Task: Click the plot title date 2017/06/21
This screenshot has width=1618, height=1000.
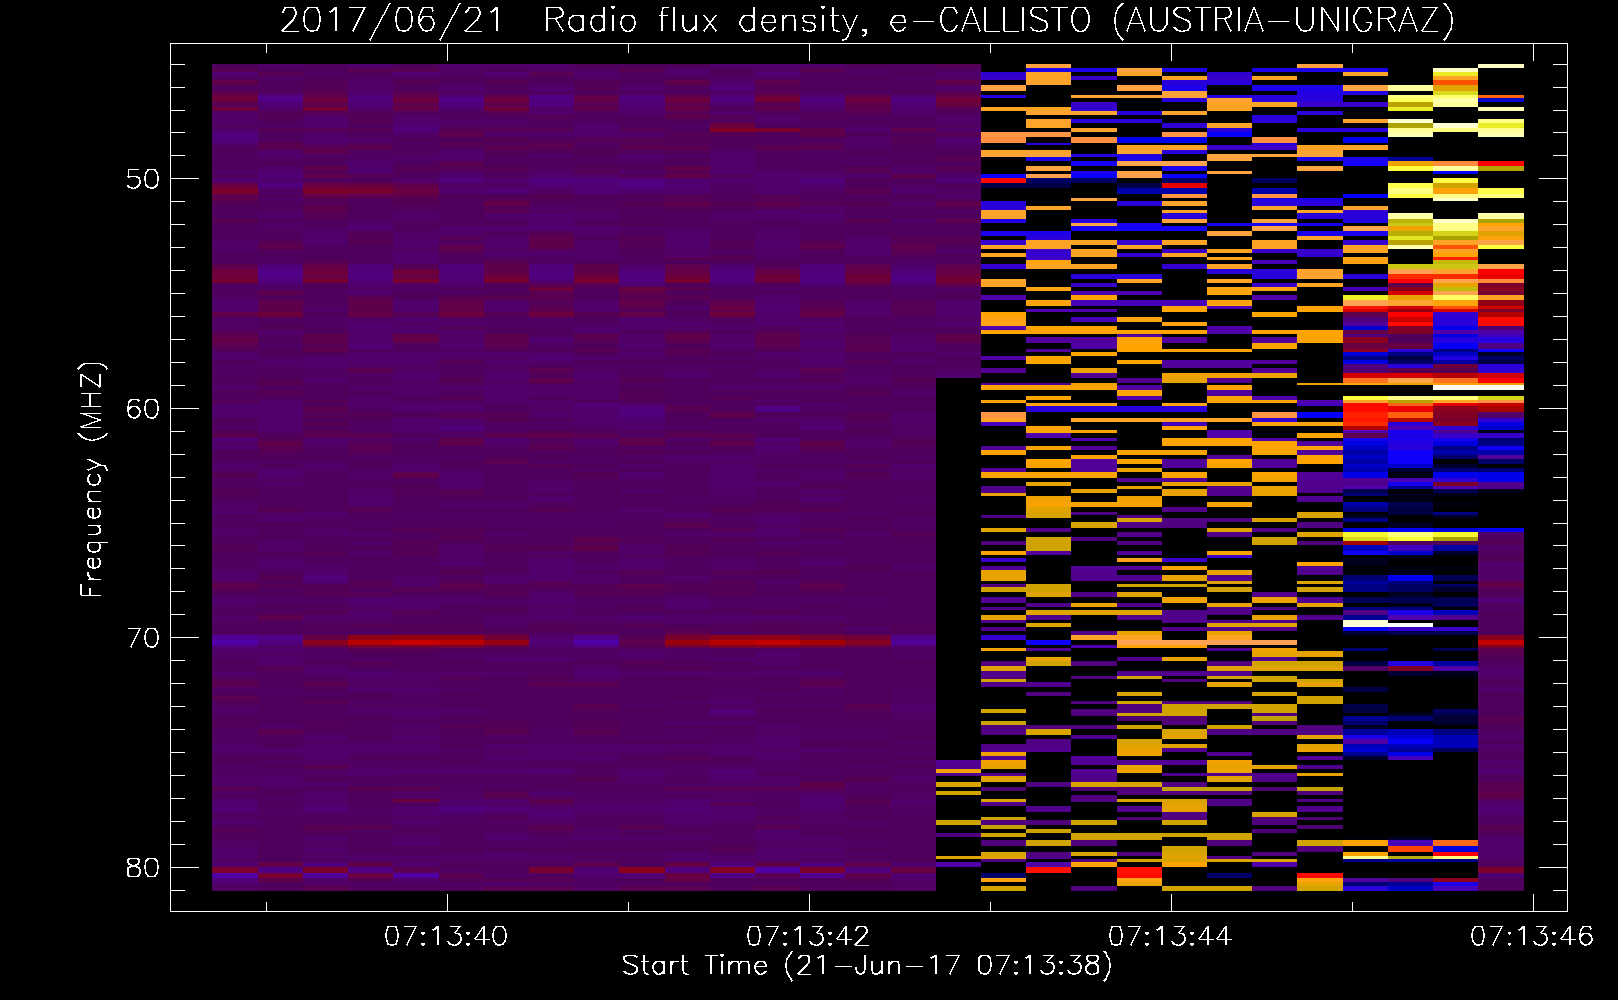Action: pos(392,20)
